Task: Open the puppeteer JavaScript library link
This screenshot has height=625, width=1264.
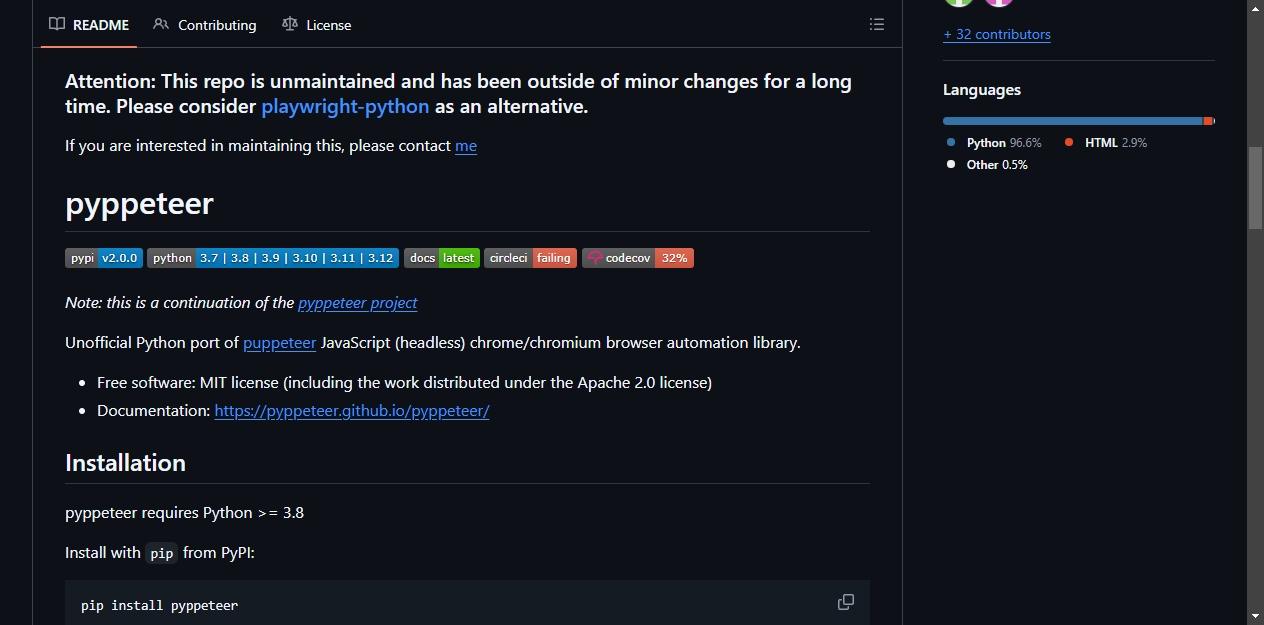Action: [280, 343]
